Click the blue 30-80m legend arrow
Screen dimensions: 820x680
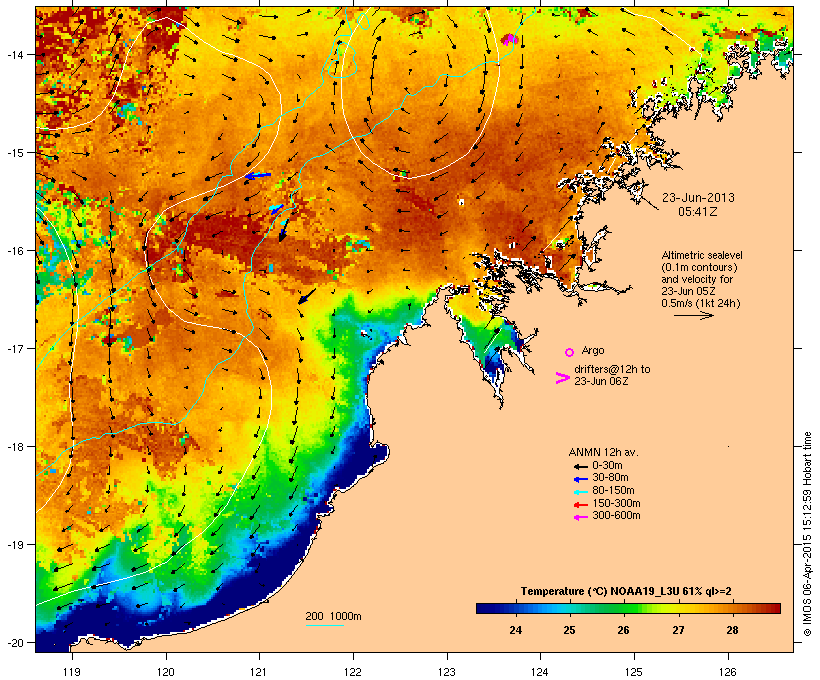580,479
